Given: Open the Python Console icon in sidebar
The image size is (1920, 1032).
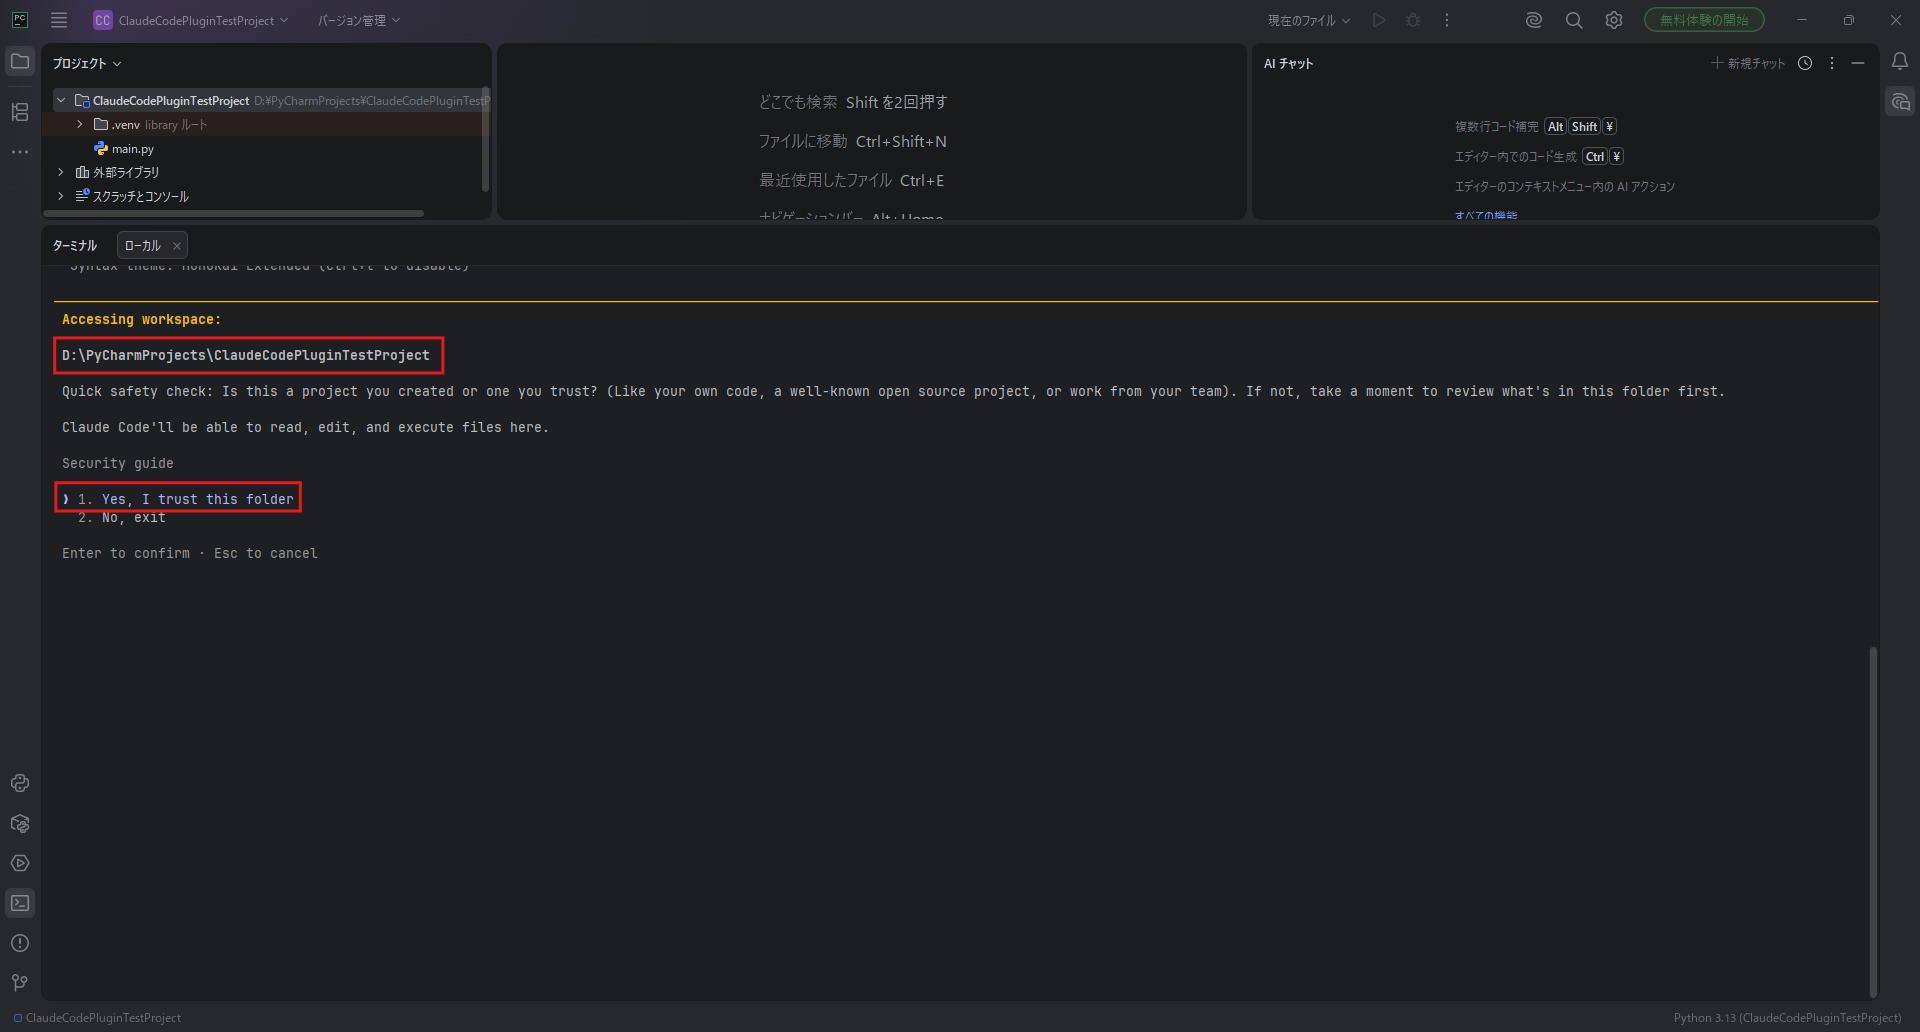Looking at the screenshot, I should click(20, 783).
